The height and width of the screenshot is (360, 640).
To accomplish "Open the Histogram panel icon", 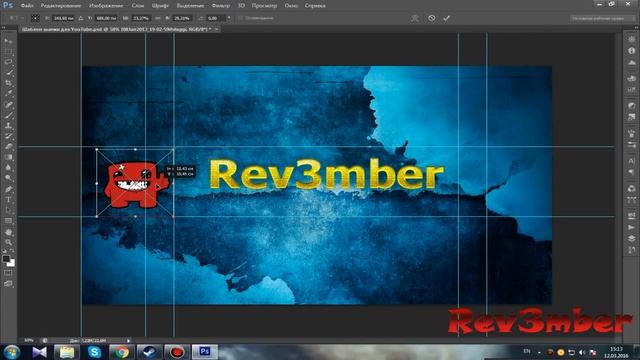I will [x=631, y=62].
